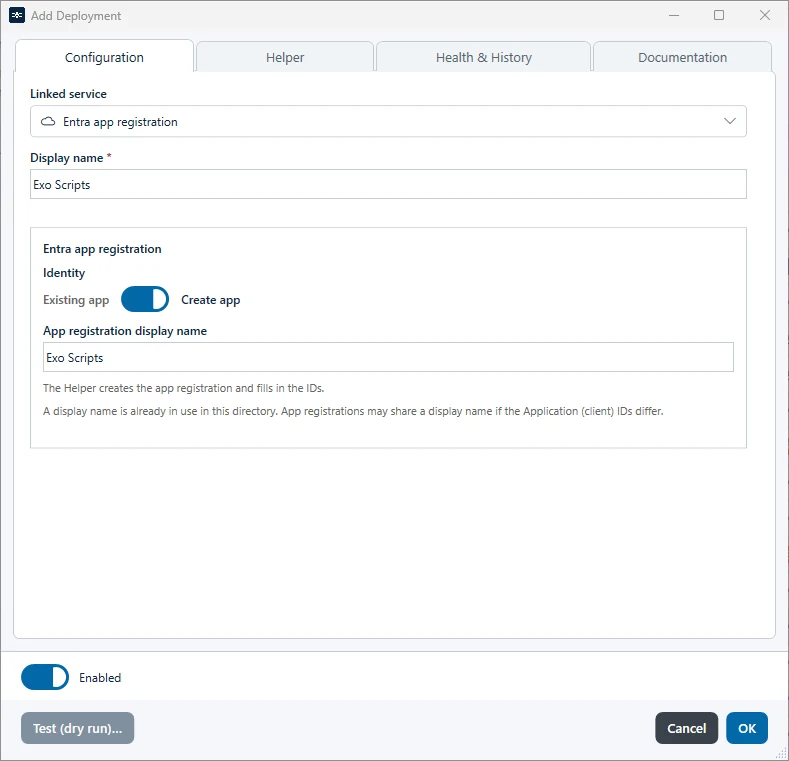Image resolution: width=789 pixels, height=761 pixels.
Task: Close the Add Deployment dialog
Action: pos(765,15)
